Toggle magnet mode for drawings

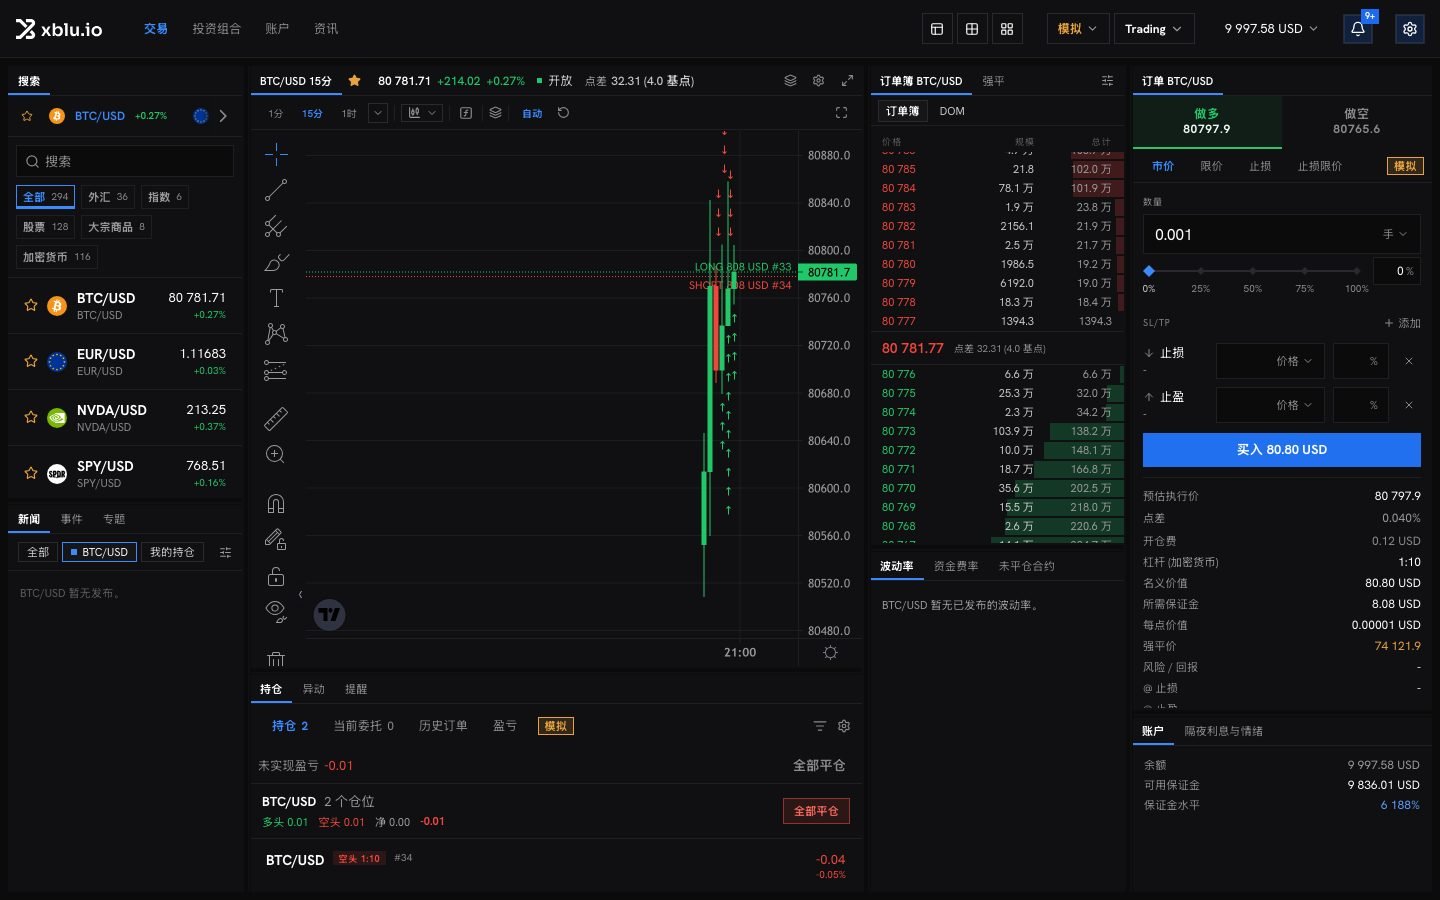click(276, 503)
